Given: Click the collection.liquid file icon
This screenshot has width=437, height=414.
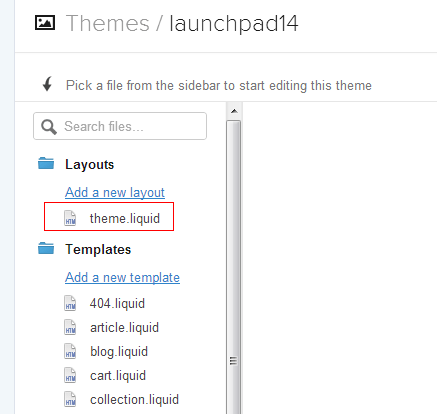Looking at the screenshot, I should 70,399.
